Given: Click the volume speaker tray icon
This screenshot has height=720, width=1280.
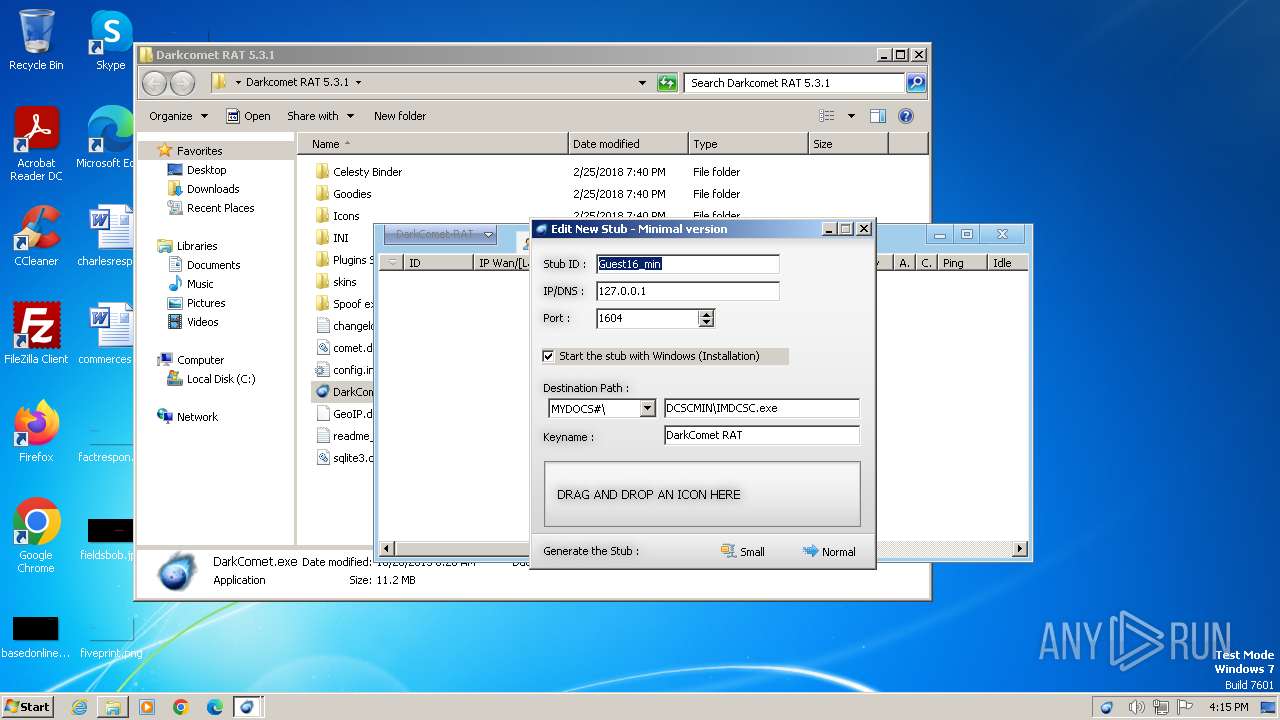Looking at the screenshot, I should click(1136, 707).
